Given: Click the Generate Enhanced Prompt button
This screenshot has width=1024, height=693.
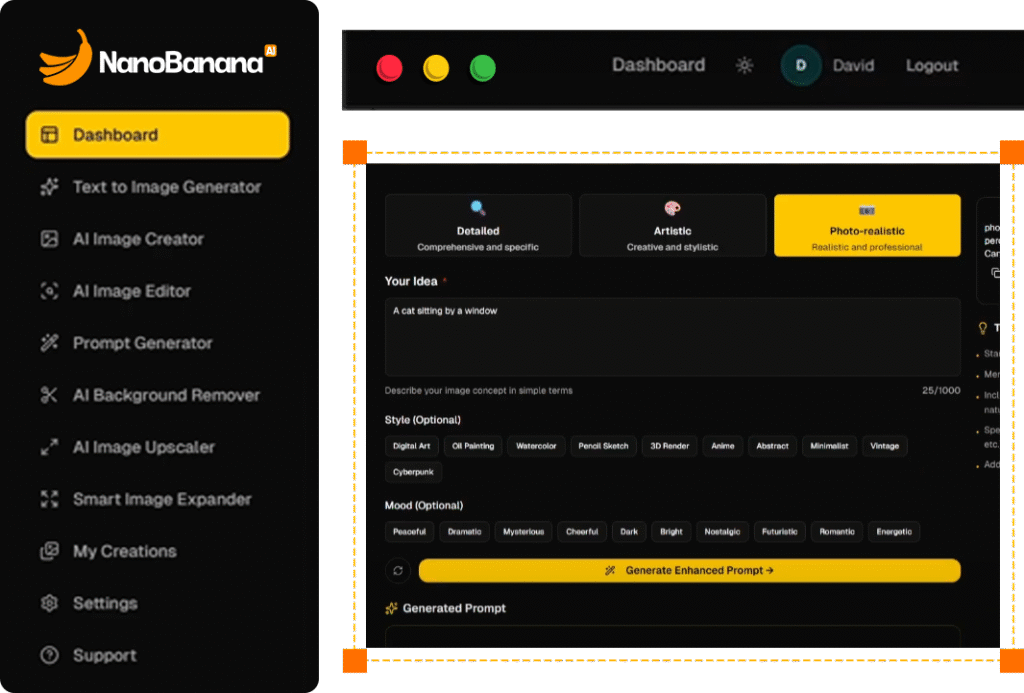Looking at the screenshot, I should coord(689,571).
